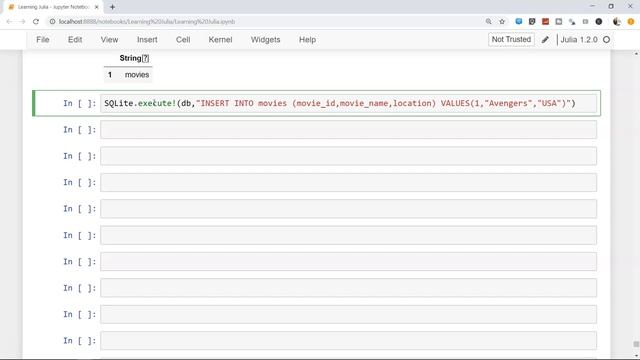
Task: Click the SQLite.execute! code cell
Action: tap(348, 103)
